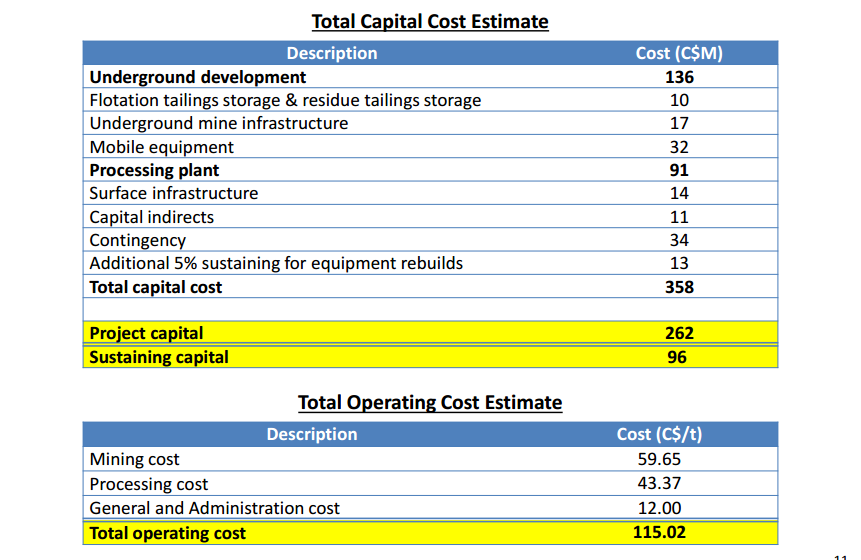Click 'Additional 5% sustaining for equipment rebuilds'

click(x=276, y=264)
